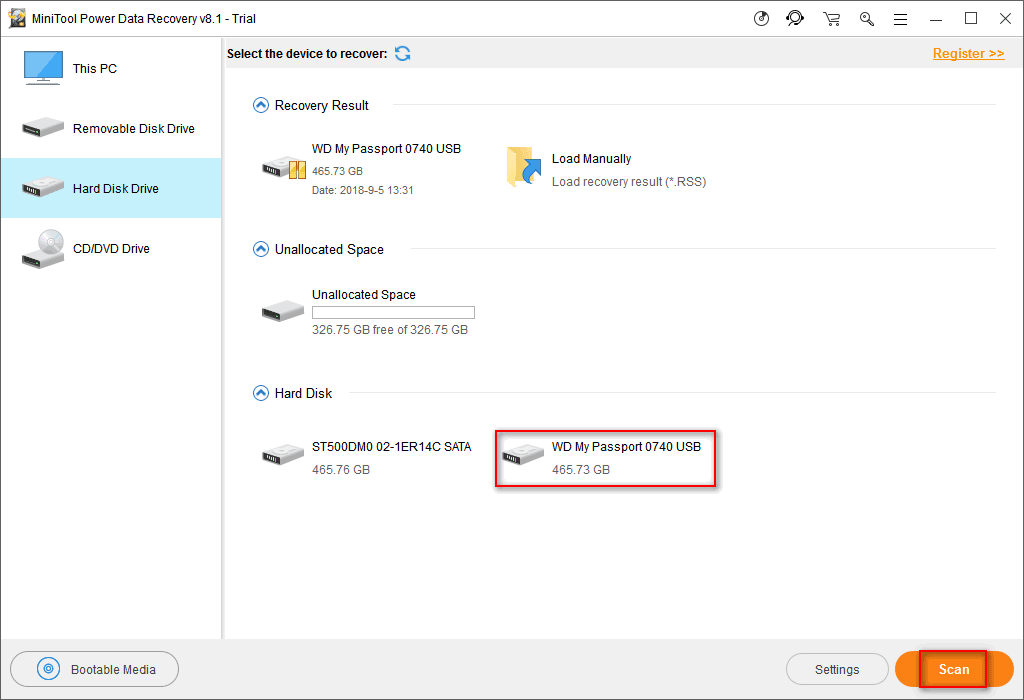Open the Register >> link
This screenshot has width=1024, height=700.
968,54
